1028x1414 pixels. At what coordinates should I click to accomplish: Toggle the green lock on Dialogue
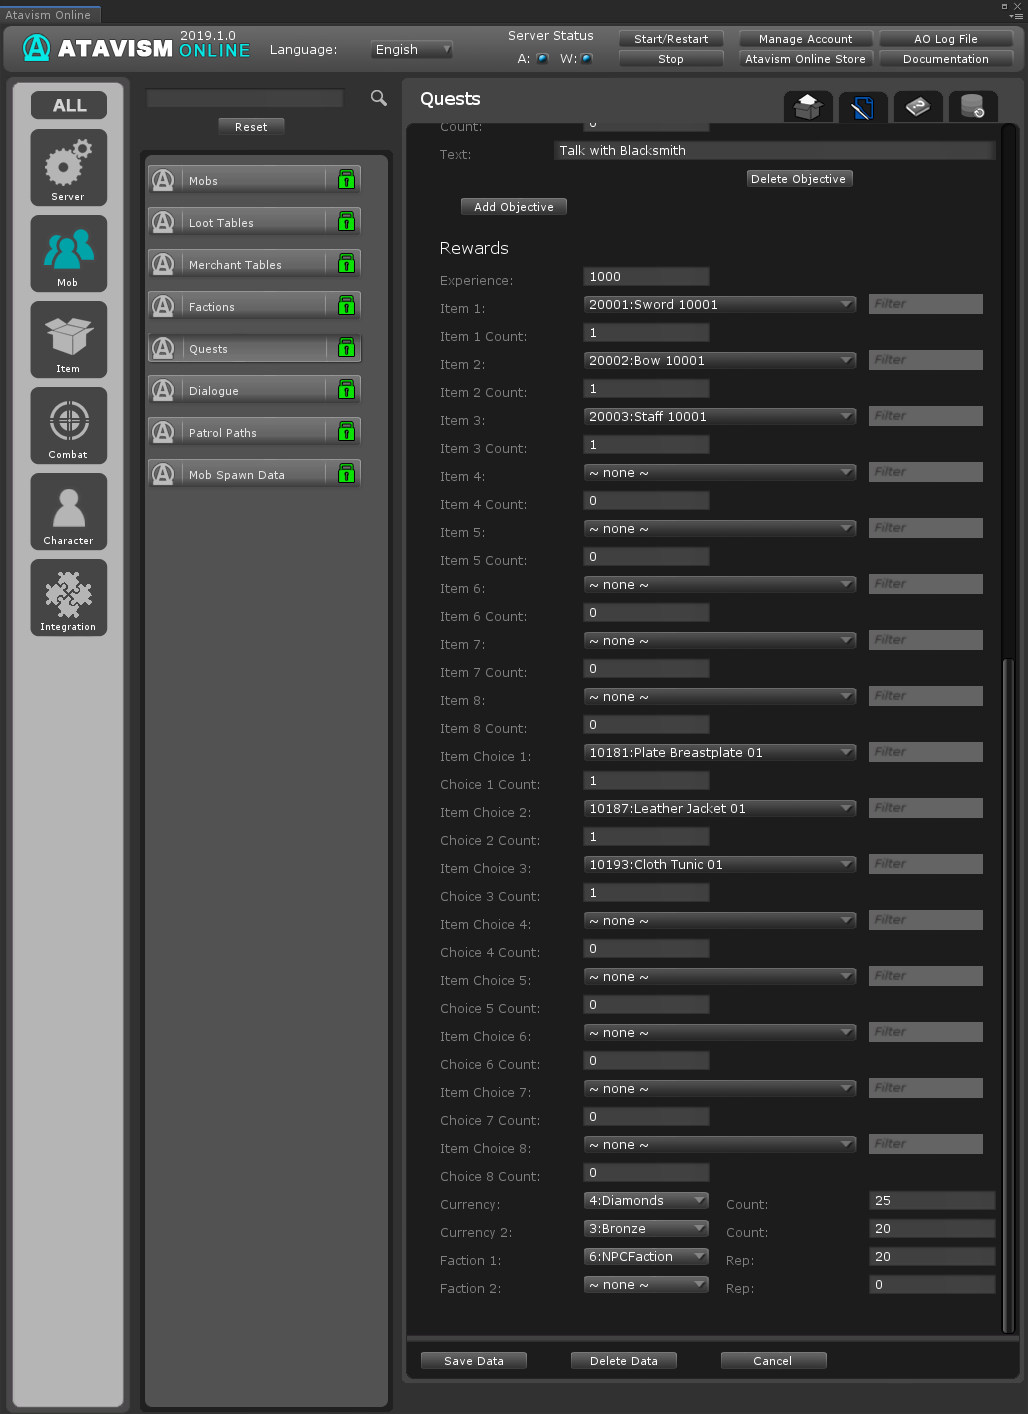point(346,390)
